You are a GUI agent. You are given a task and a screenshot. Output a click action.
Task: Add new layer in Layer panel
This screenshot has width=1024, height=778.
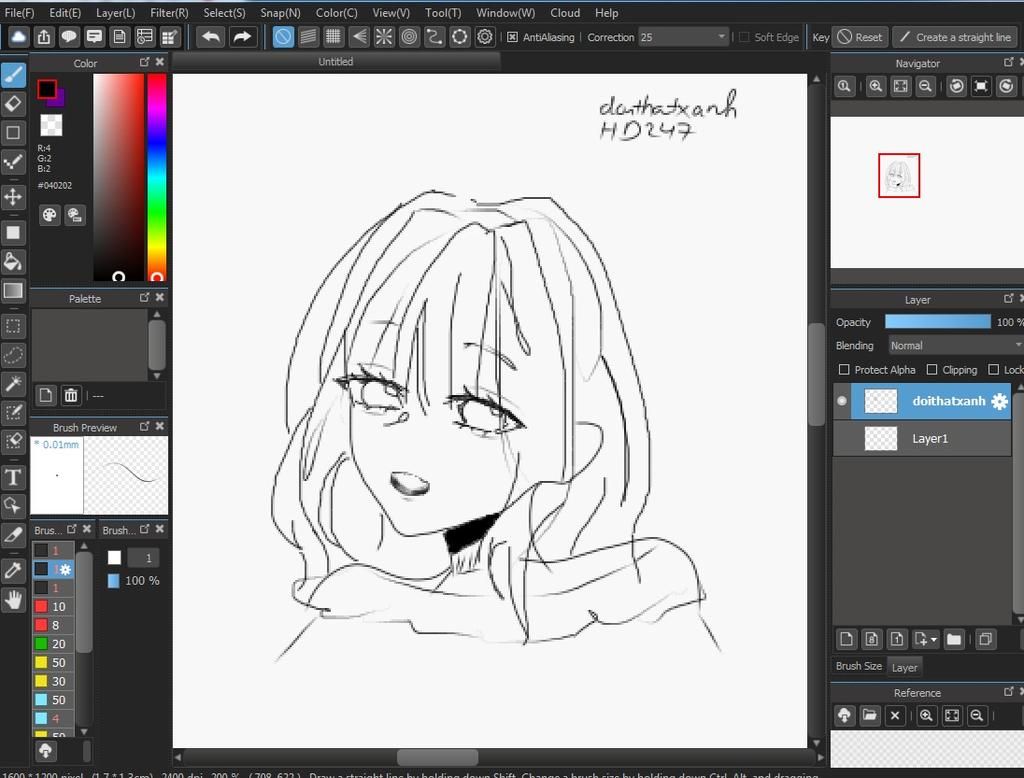[846, 639]
